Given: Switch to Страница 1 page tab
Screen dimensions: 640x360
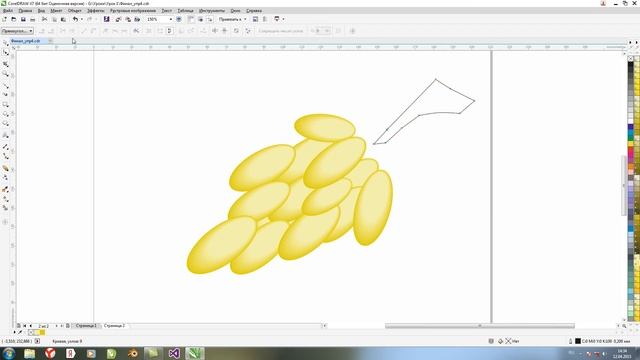Looking at the screenshot, I should [86, 326].
